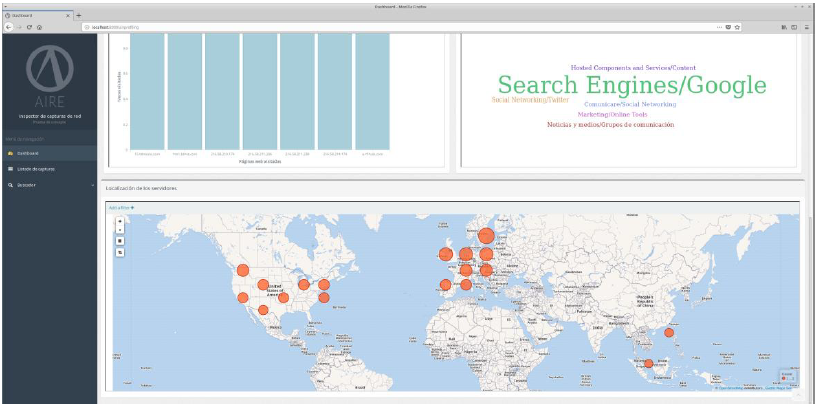This screenshot has width=817, height=407.
Task: Click the Pocket save icon in address bar
Action: 728,27
